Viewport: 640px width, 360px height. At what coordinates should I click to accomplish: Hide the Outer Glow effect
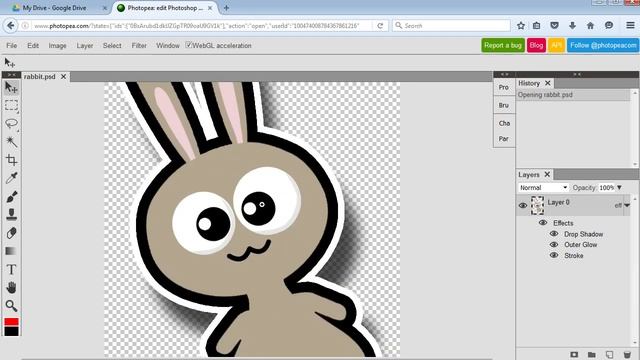(x=554, y=244)
